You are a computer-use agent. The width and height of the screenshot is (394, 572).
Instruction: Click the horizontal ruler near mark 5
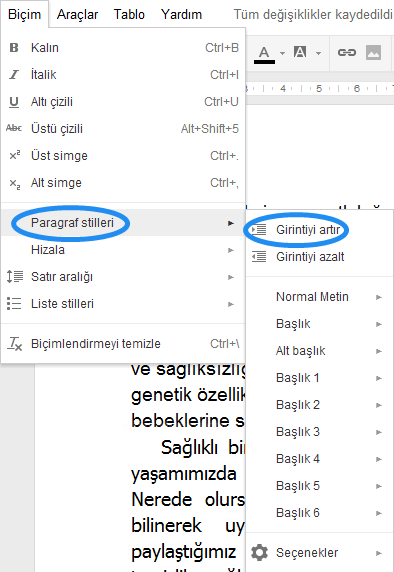click(319, 88)
